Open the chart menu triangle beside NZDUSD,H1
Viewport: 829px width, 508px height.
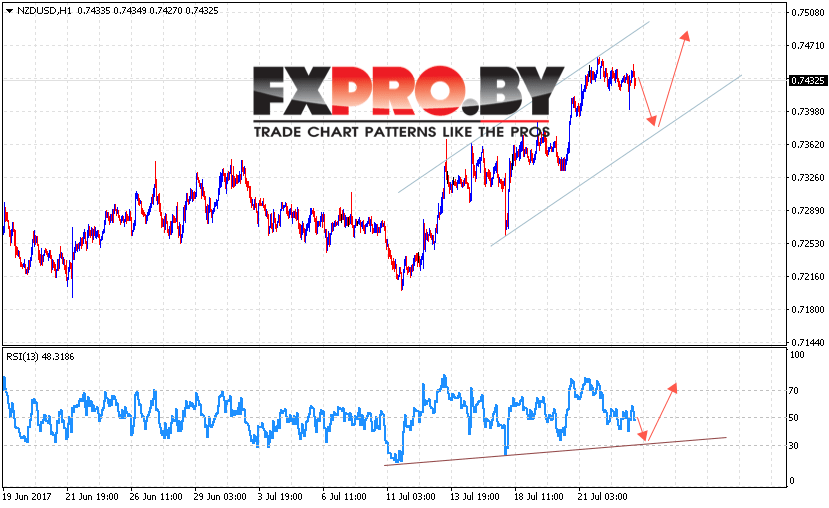tap(9, 11)
